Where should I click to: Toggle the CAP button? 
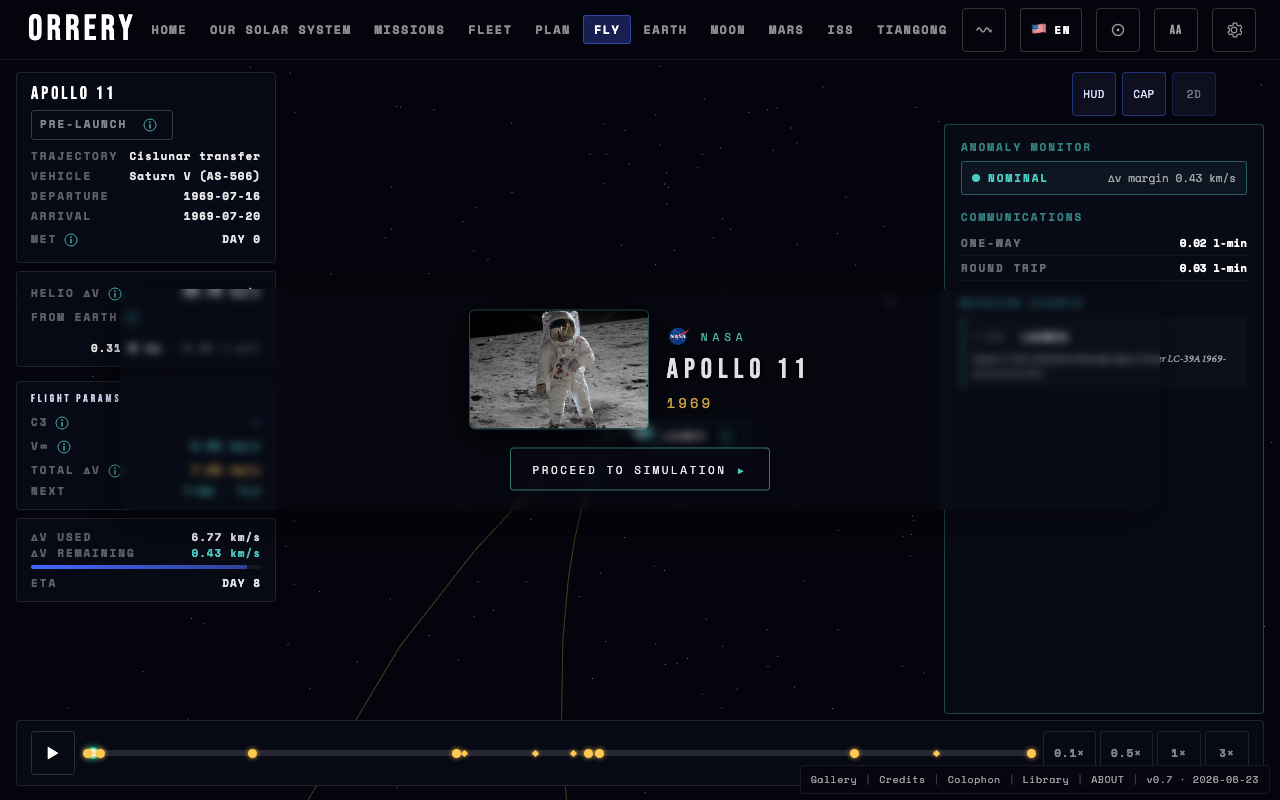point(1144,94)
